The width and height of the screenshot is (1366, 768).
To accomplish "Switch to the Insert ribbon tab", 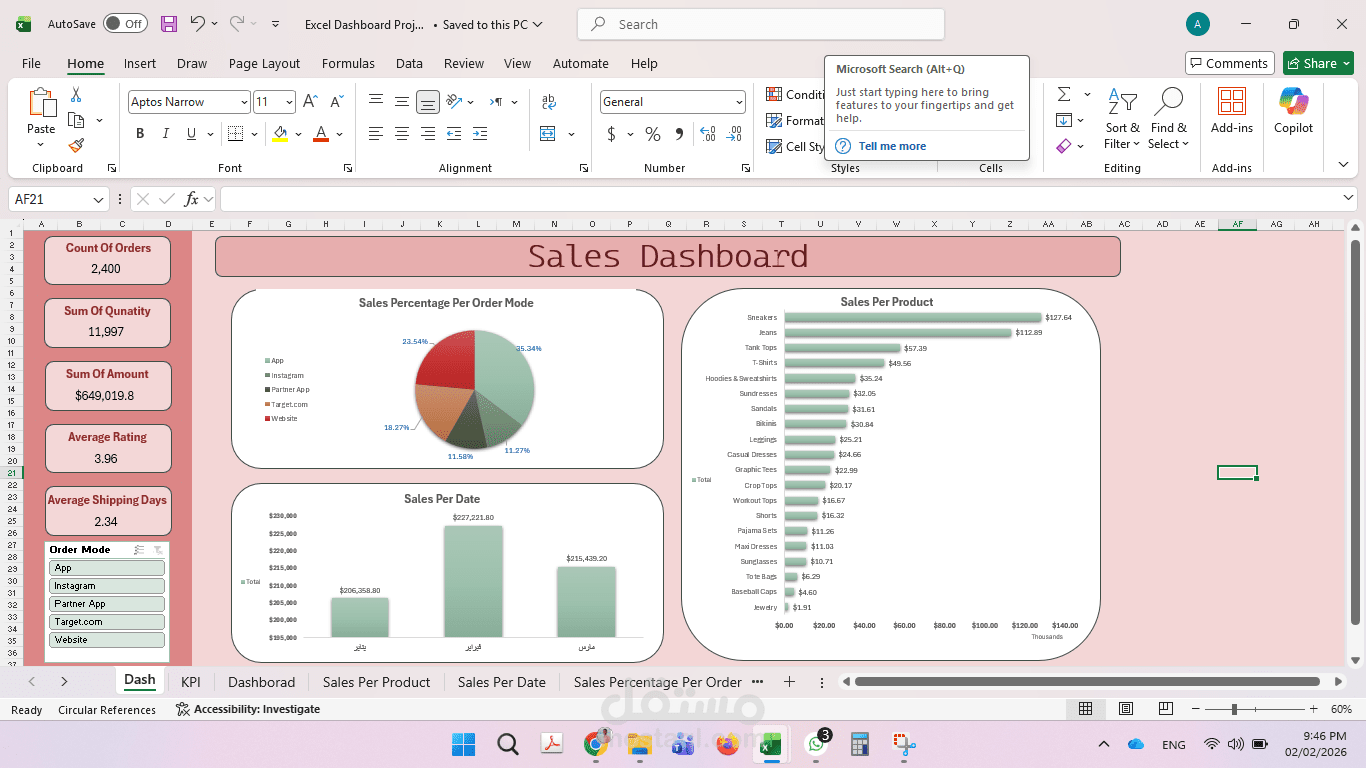I will (x=139, y=63).
